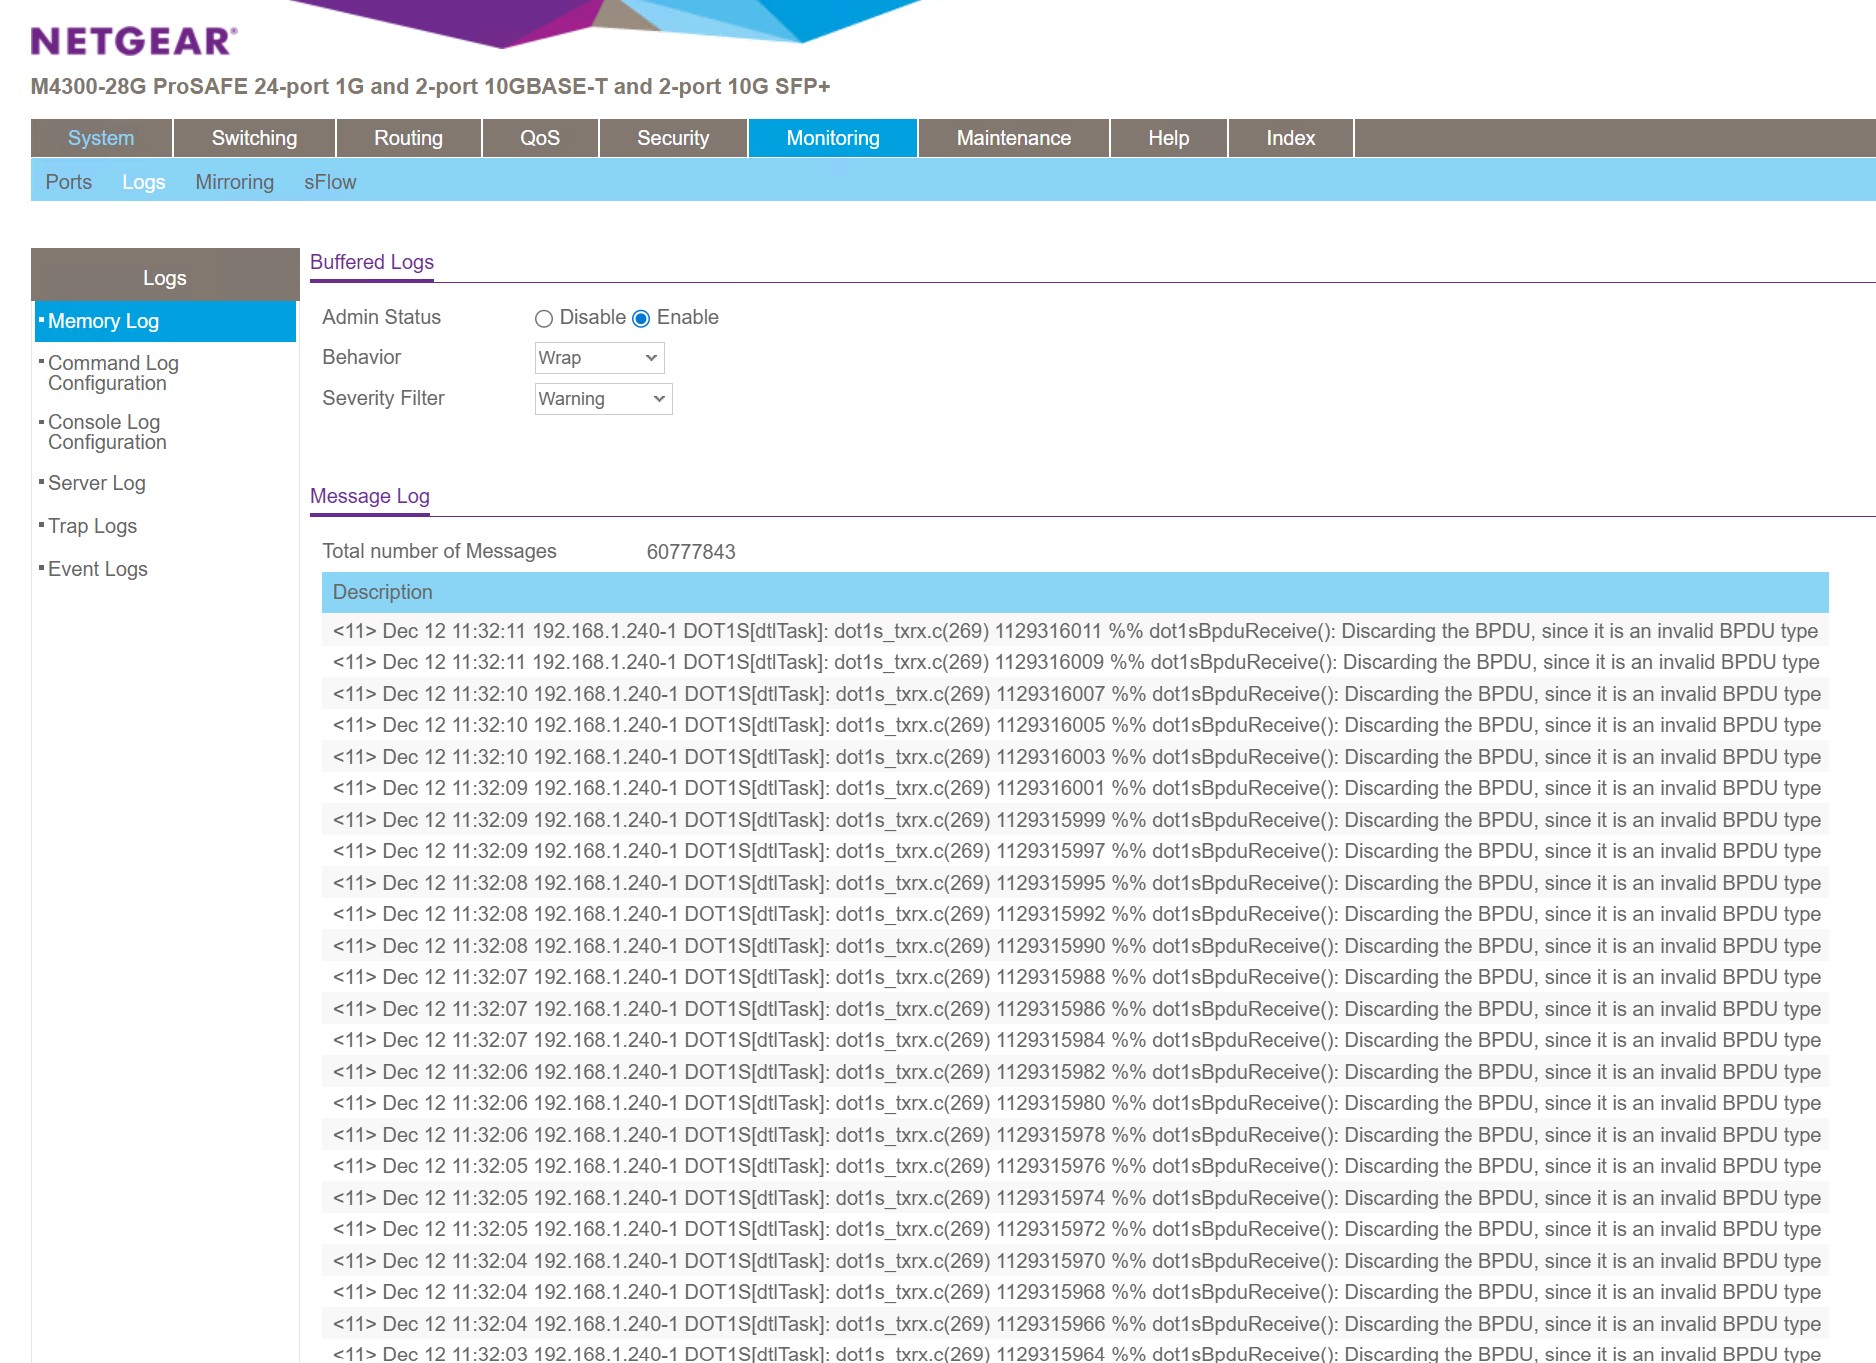Go to Server Log in sidebar
1876x1363 pixels.
click(x=97, y=483)
